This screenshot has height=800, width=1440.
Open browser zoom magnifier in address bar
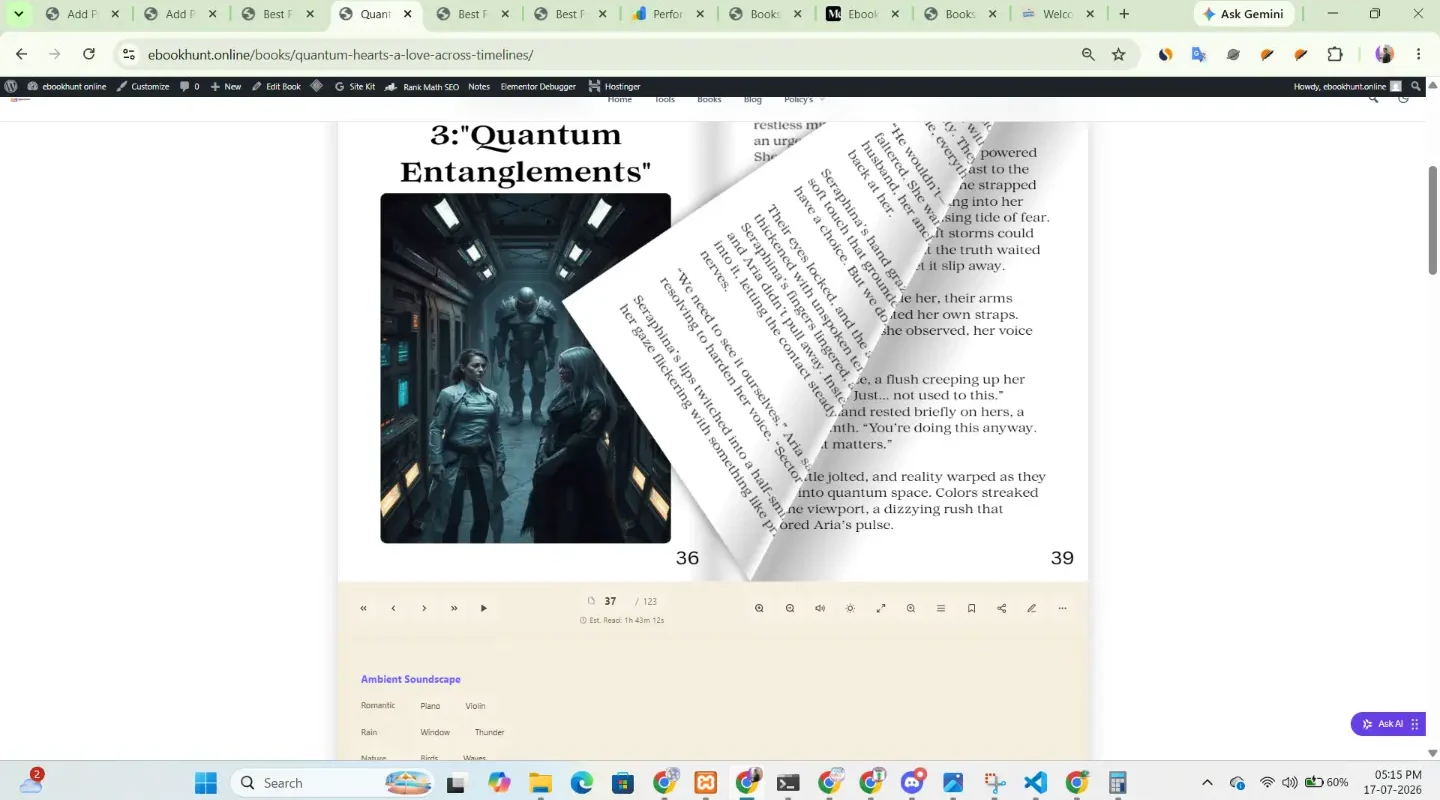click(1088, 54)
